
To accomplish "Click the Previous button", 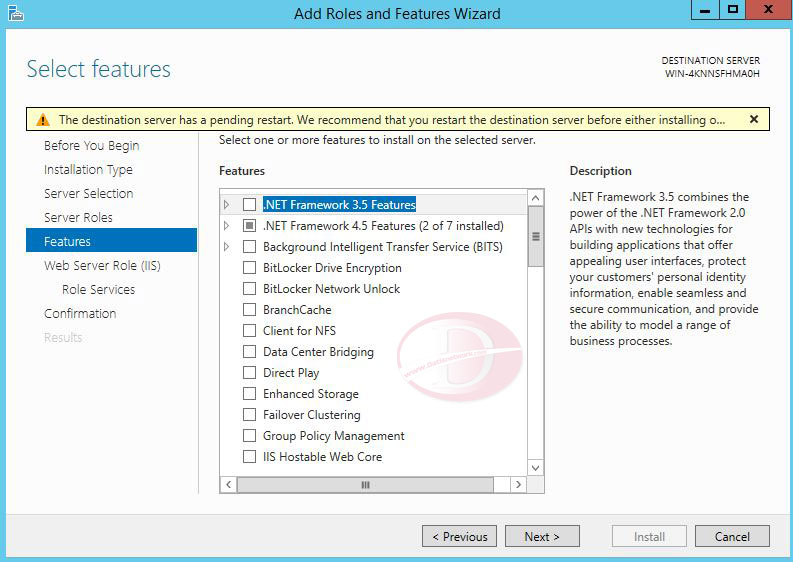I will 459,536.
